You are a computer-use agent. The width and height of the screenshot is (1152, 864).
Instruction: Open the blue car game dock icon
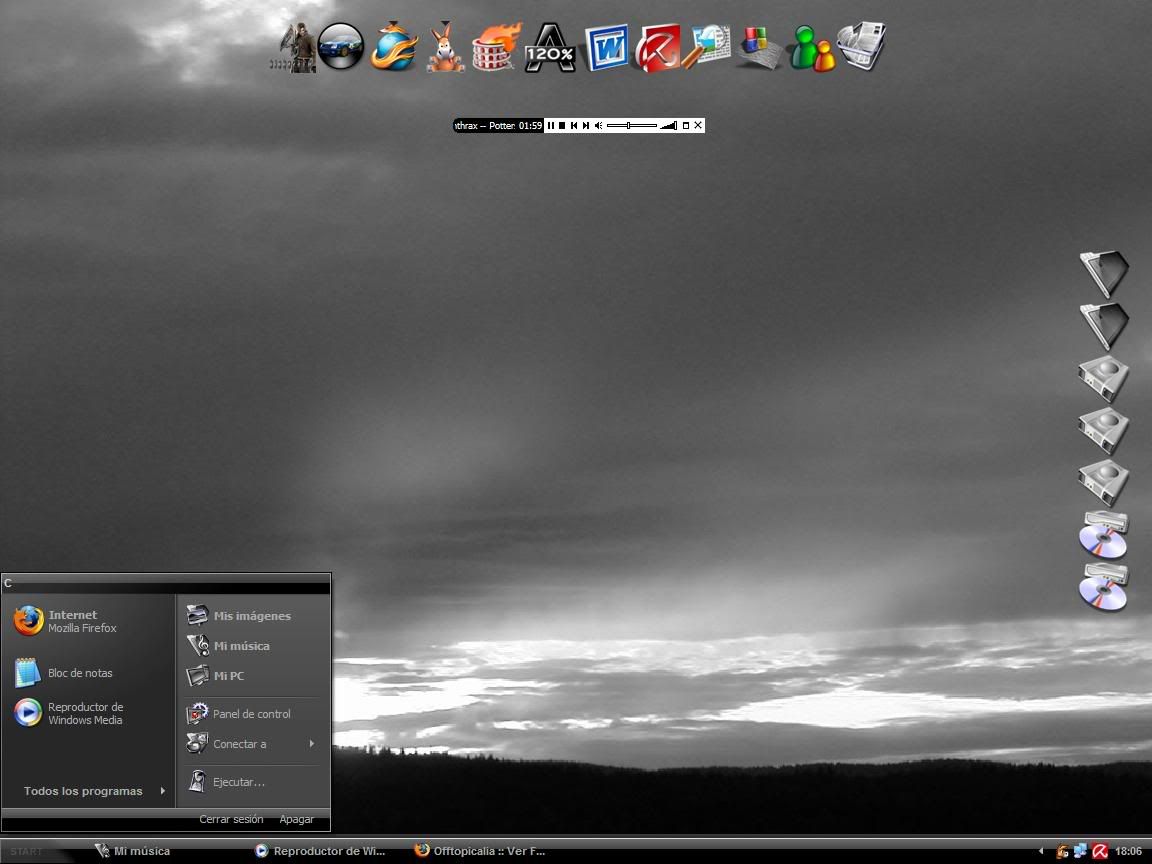tap(342, 46)
